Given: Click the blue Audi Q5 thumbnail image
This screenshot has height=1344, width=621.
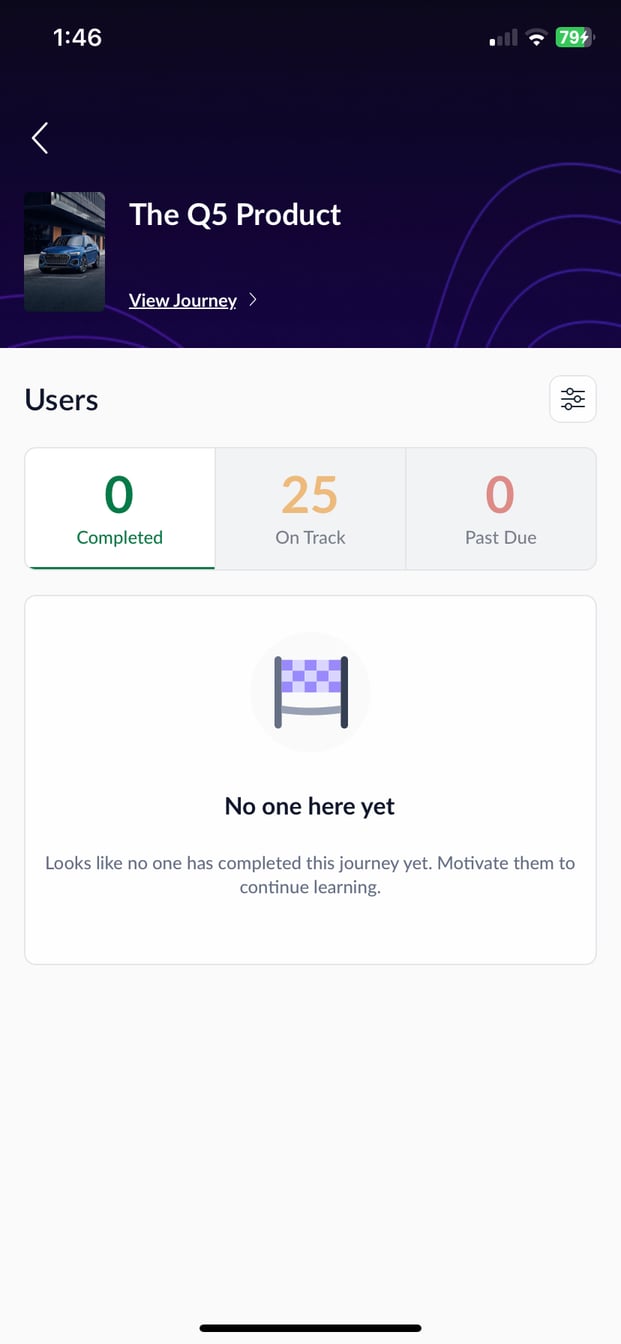Looking at the screenshot, I should (64, 251).
